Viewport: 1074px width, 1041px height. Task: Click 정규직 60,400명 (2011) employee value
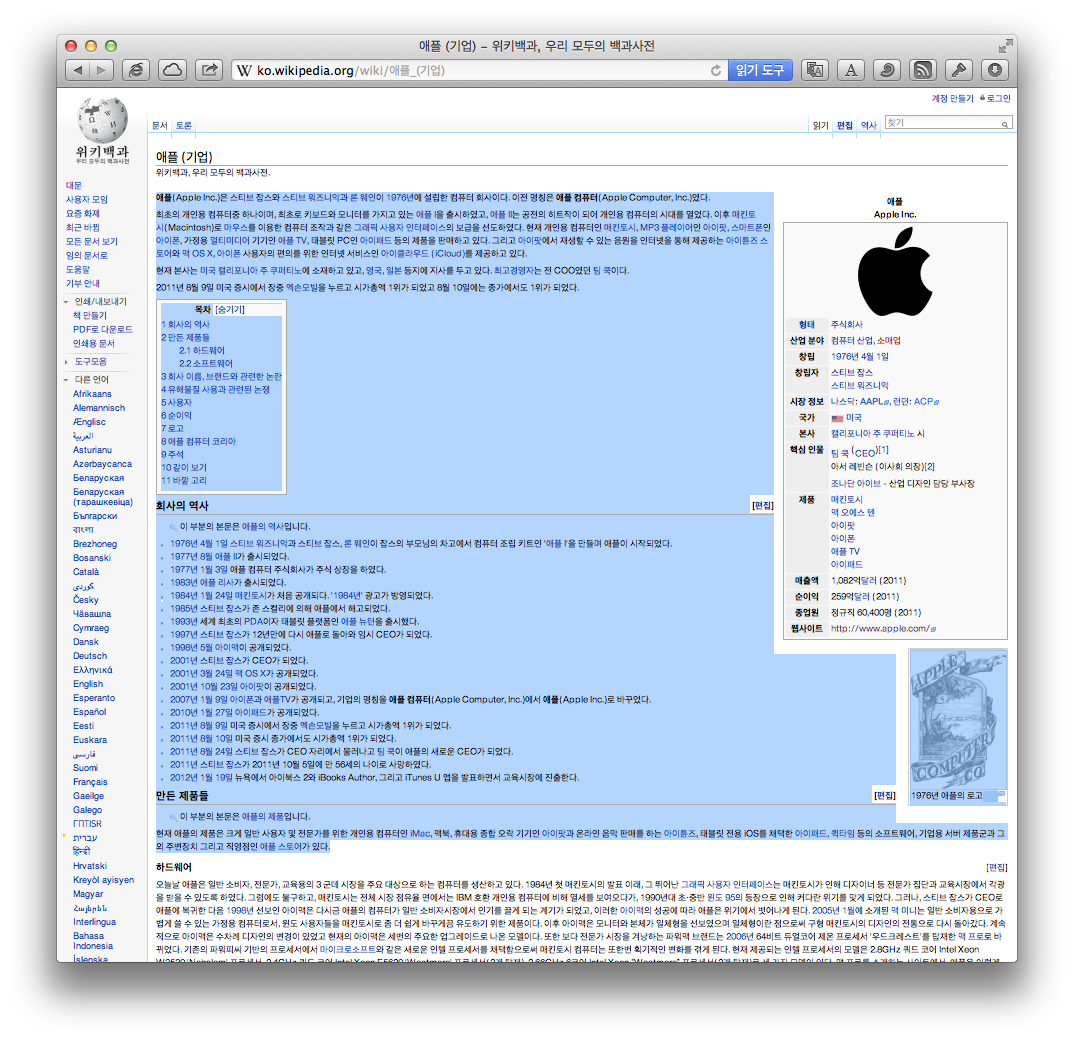[x=876, y=613]
